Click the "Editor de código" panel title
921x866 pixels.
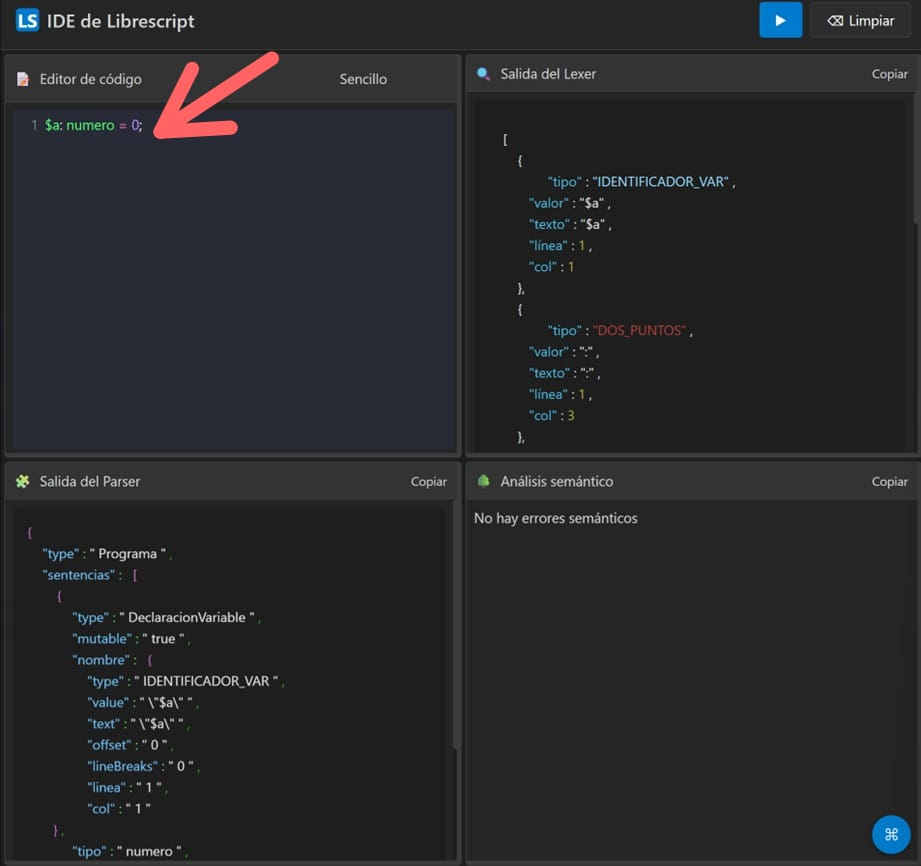[90, 79]
